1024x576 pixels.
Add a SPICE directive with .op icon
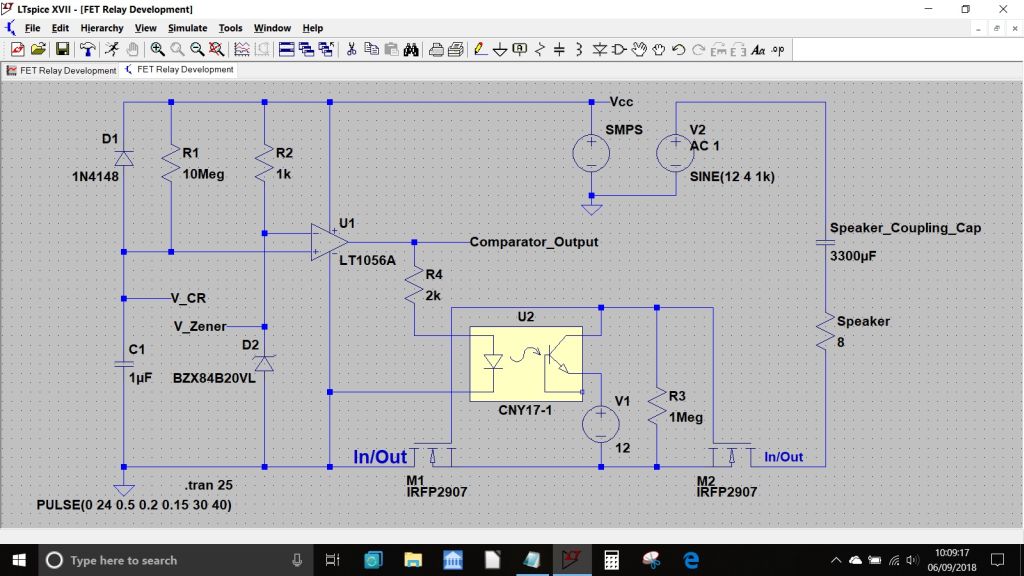click(x=778, y=50)
